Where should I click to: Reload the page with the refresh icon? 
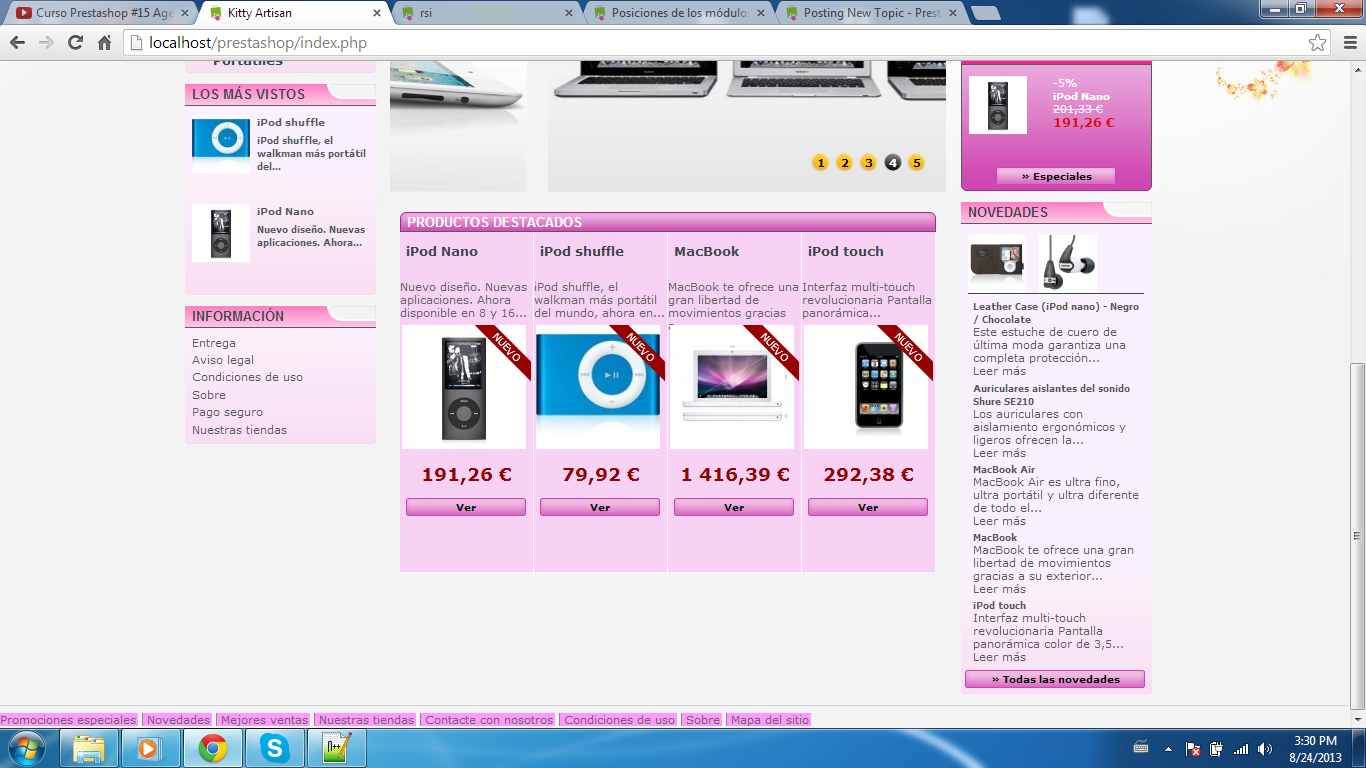point(75,43)
